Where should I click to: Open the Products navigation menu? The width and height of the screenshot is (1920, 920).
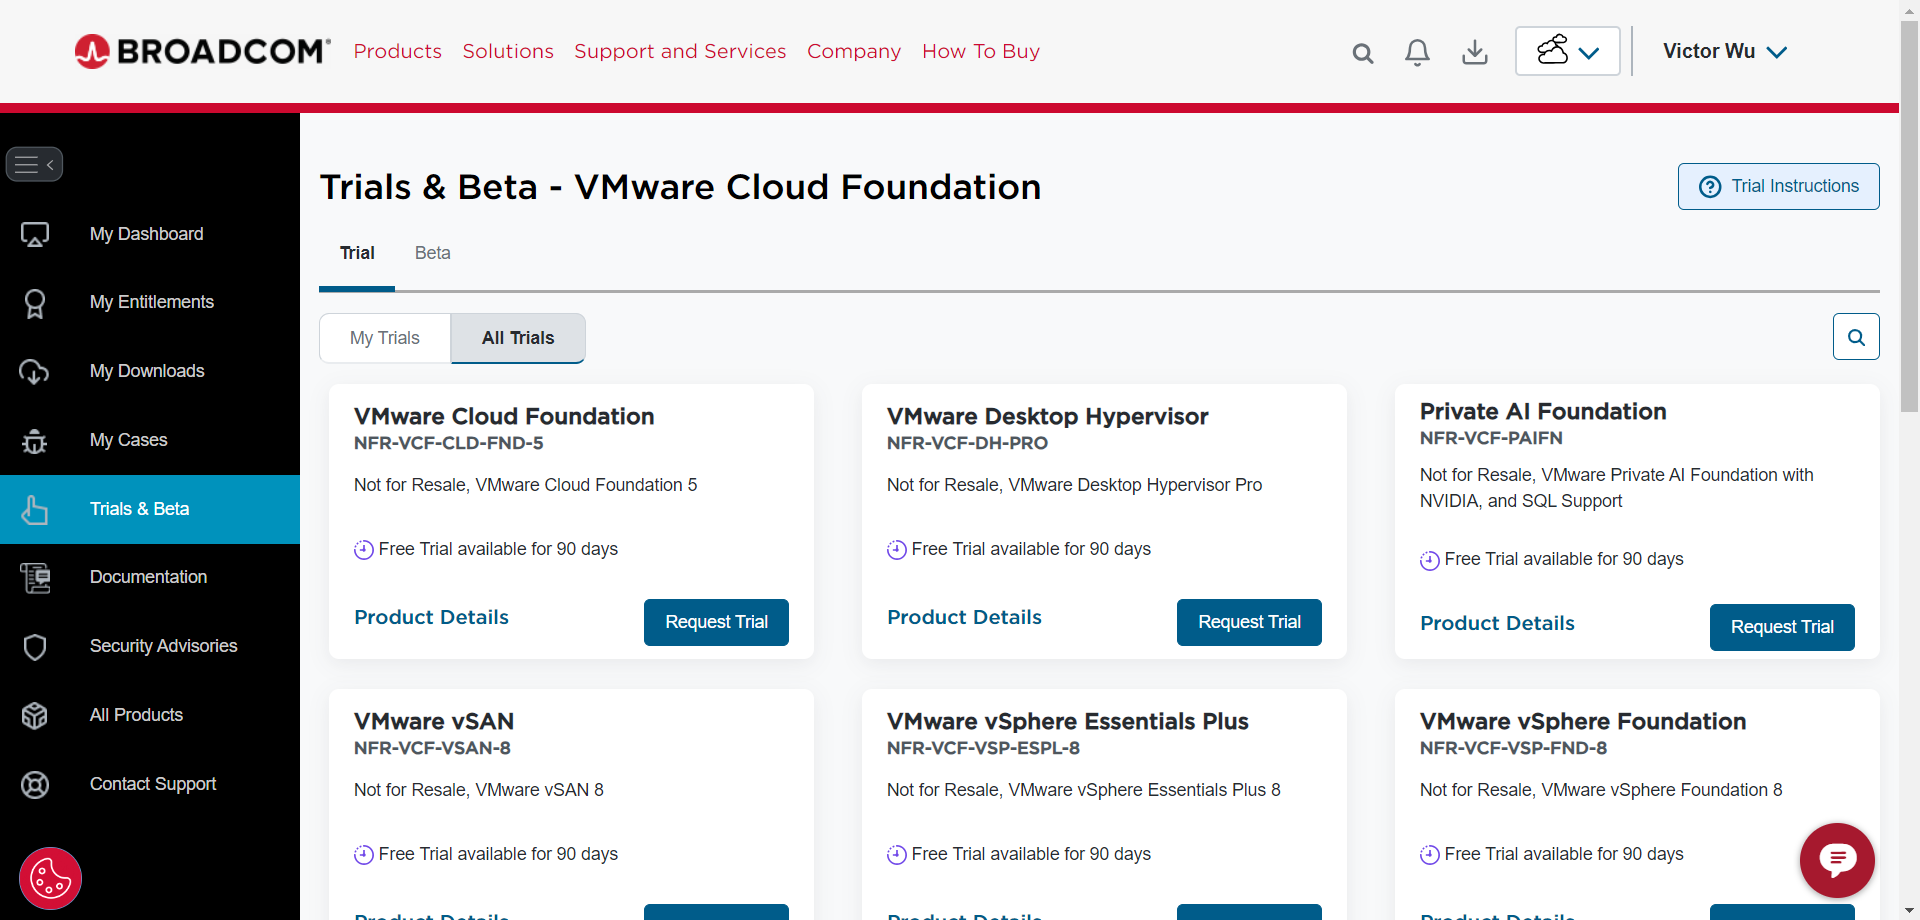397,51
